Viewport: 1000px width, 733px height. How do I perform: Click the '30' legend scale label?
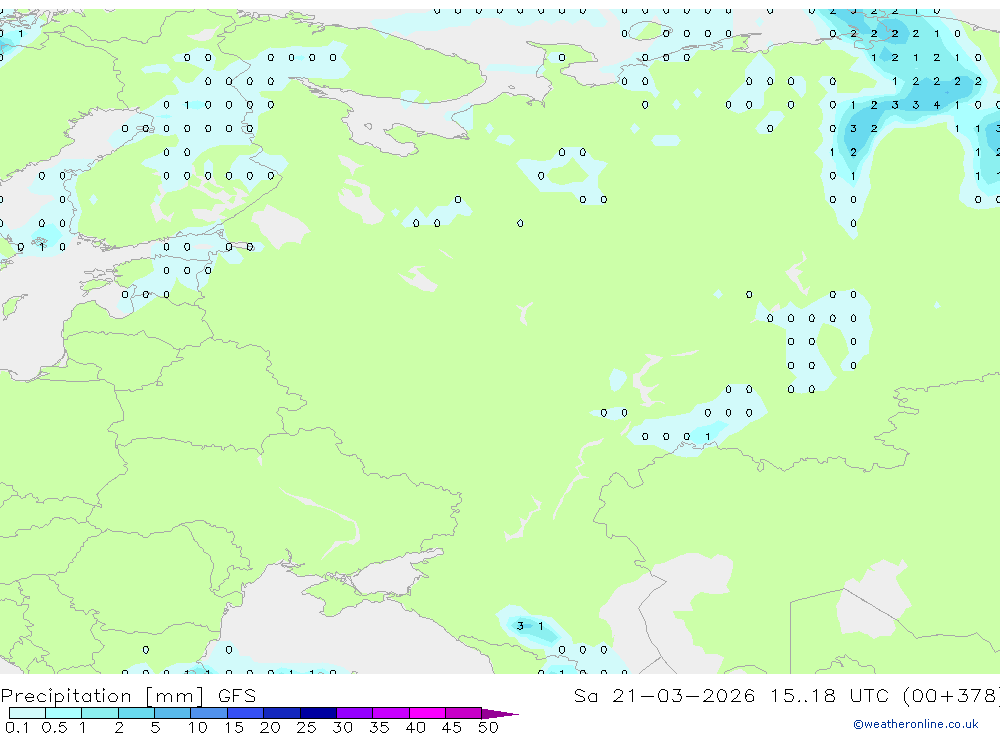click(342, 727)
